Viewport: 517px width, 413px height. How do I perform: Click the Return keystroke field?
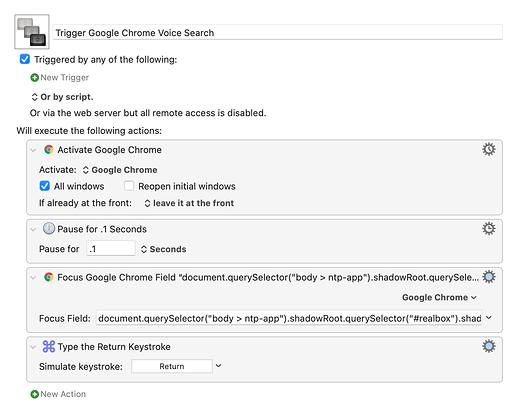click(172, 366)
